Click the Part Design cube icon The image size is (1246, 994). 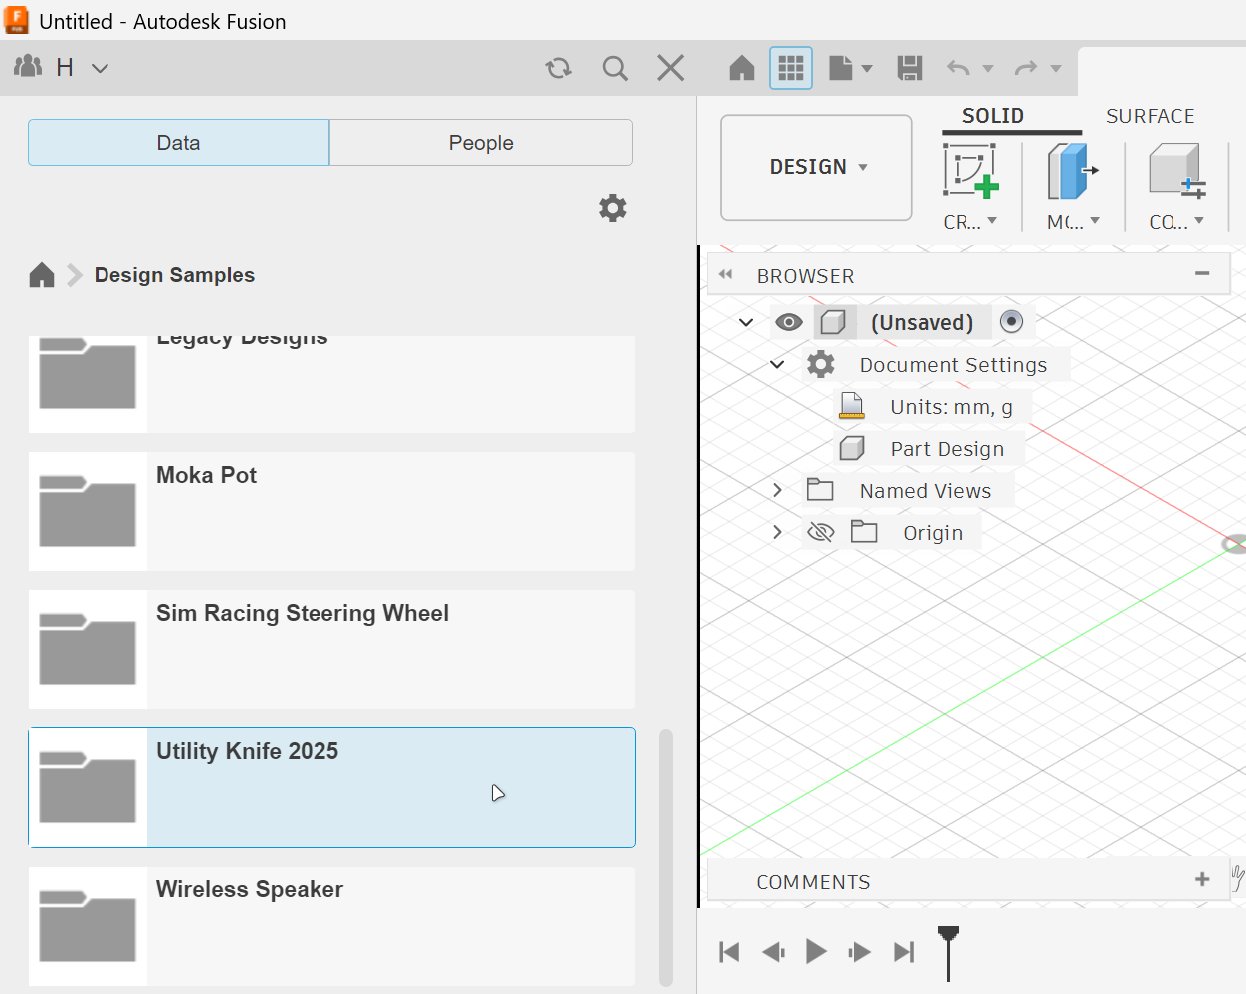[x=852, y=448]
